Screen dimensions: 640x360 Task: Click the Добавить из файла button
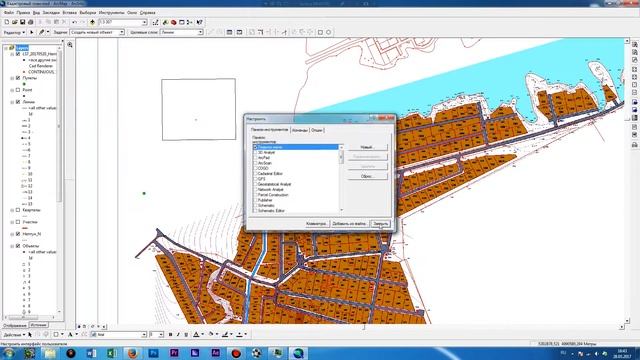click(349, 224)
